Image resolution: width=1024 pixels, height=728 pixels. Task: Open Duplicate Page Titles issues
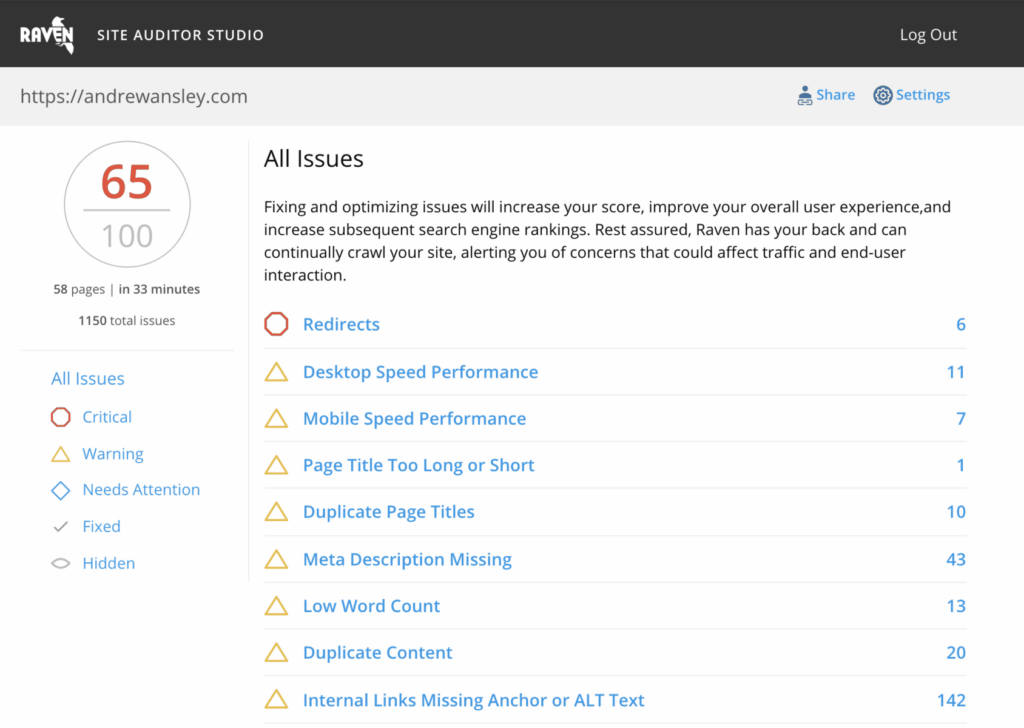pyautogui.click(x=388, y=512)
